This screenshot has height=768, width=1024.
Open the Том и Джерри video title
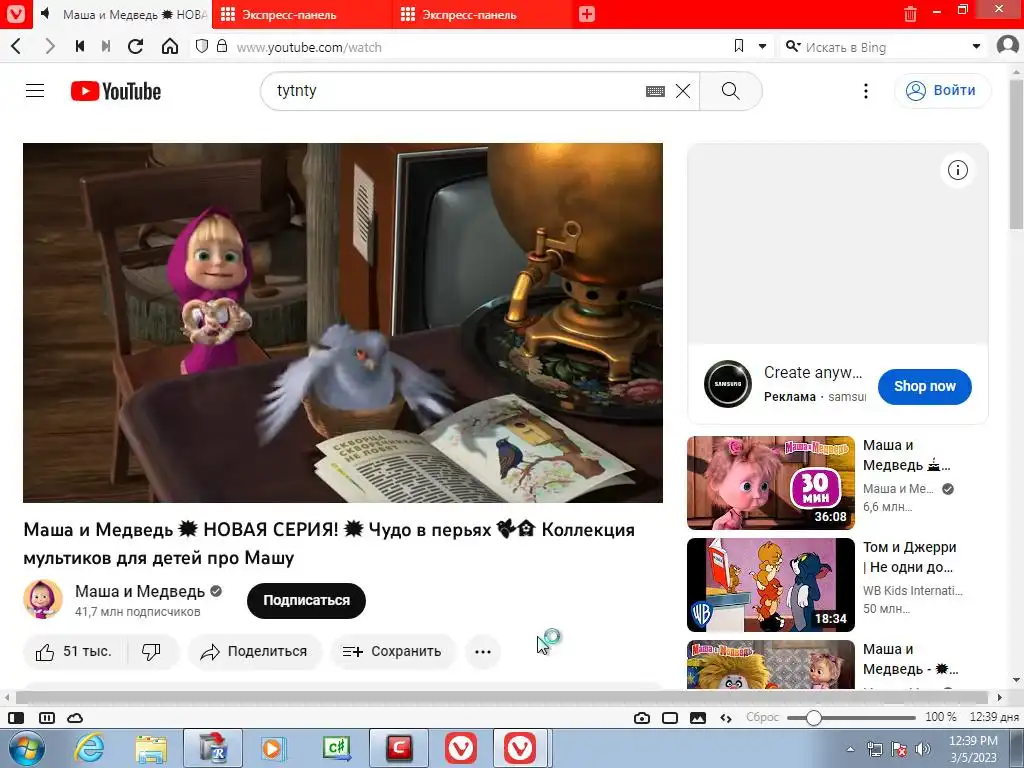coord(909,557)
